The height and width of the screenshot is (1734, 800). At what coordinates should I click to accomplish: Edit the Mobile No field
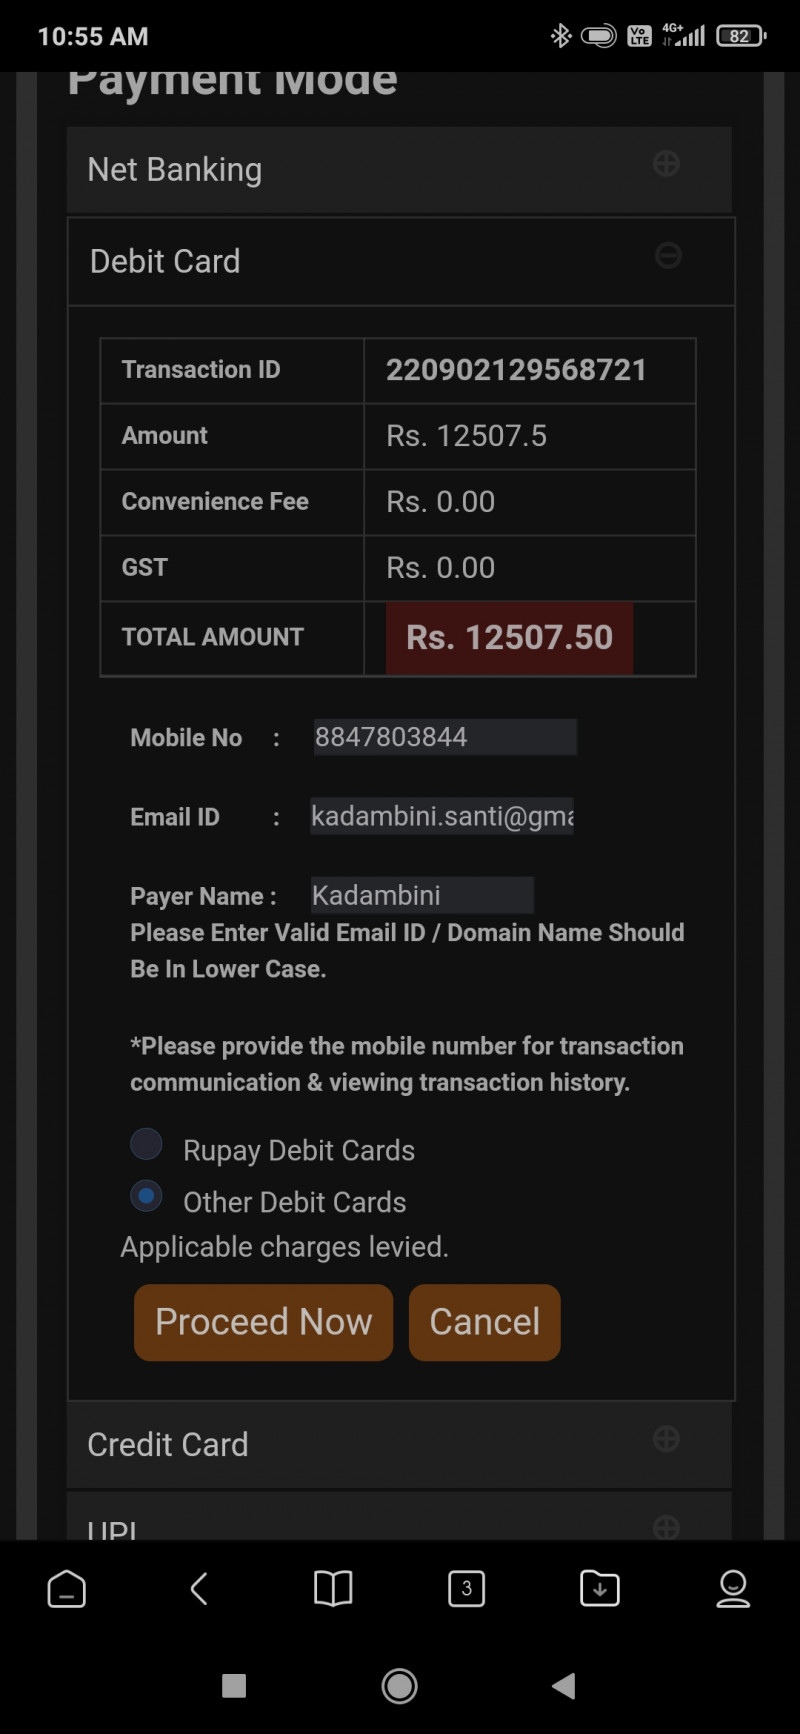click(x=444, y=737)
